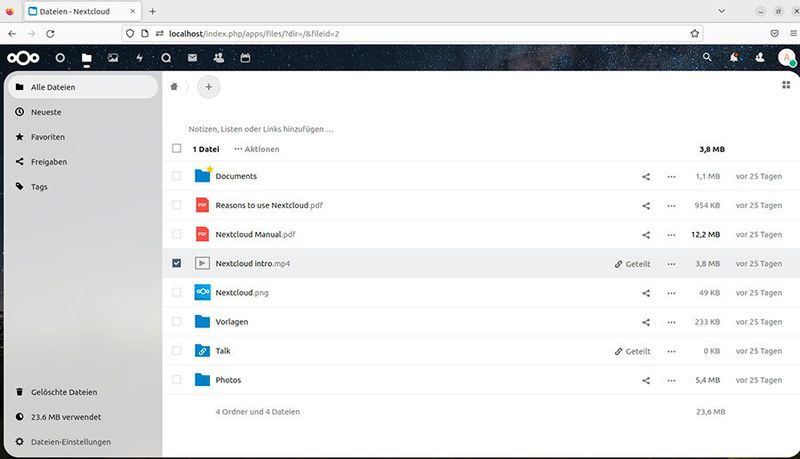Open the Calendar app icon

point(245,58)
